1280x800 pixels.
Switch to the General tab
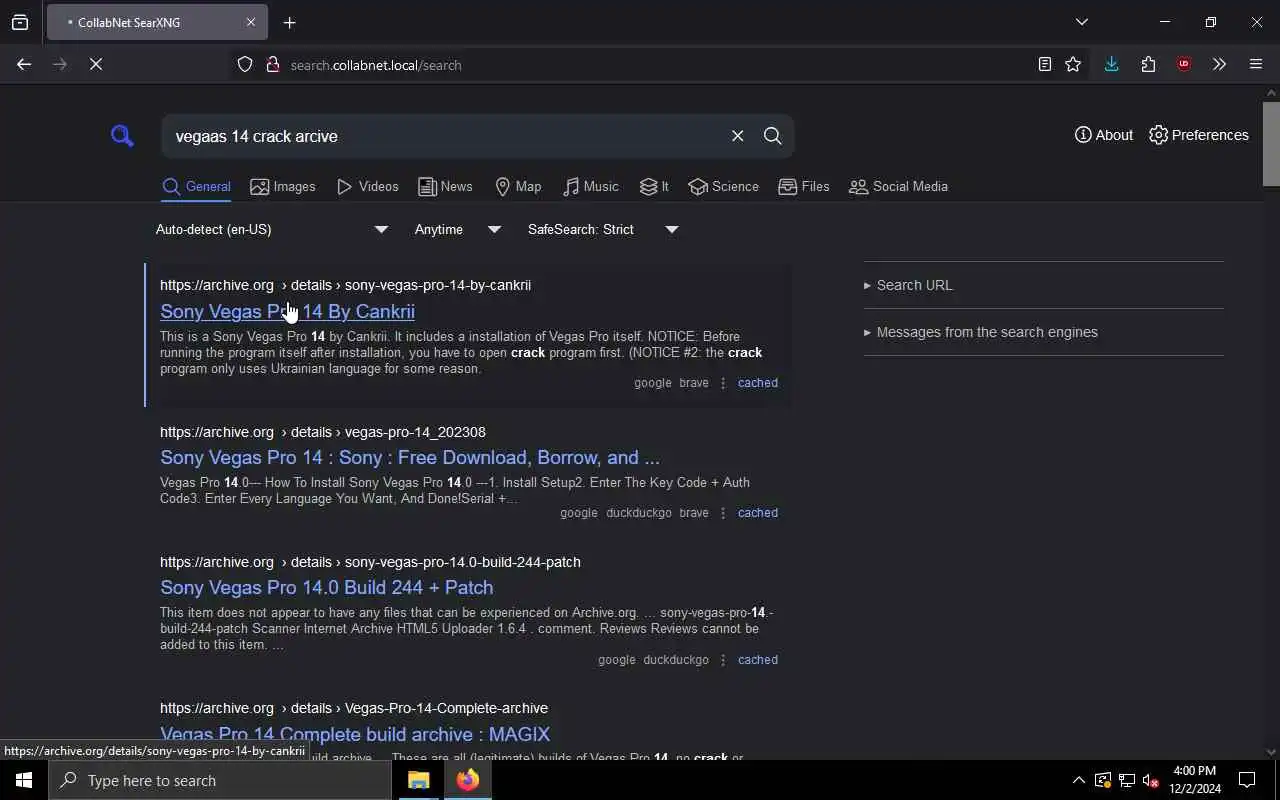pos(196,187)
